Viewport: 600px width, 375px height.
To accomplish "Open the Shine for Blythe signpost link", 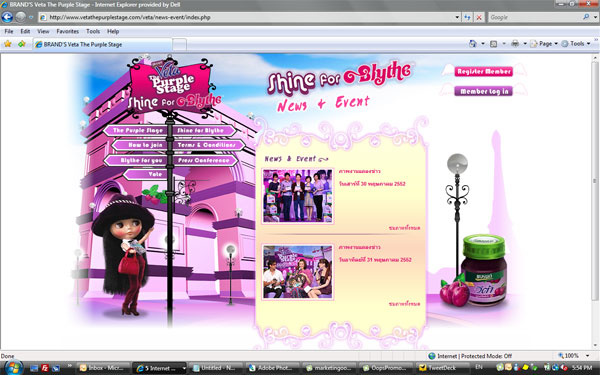I will click(x=203, y=130).
